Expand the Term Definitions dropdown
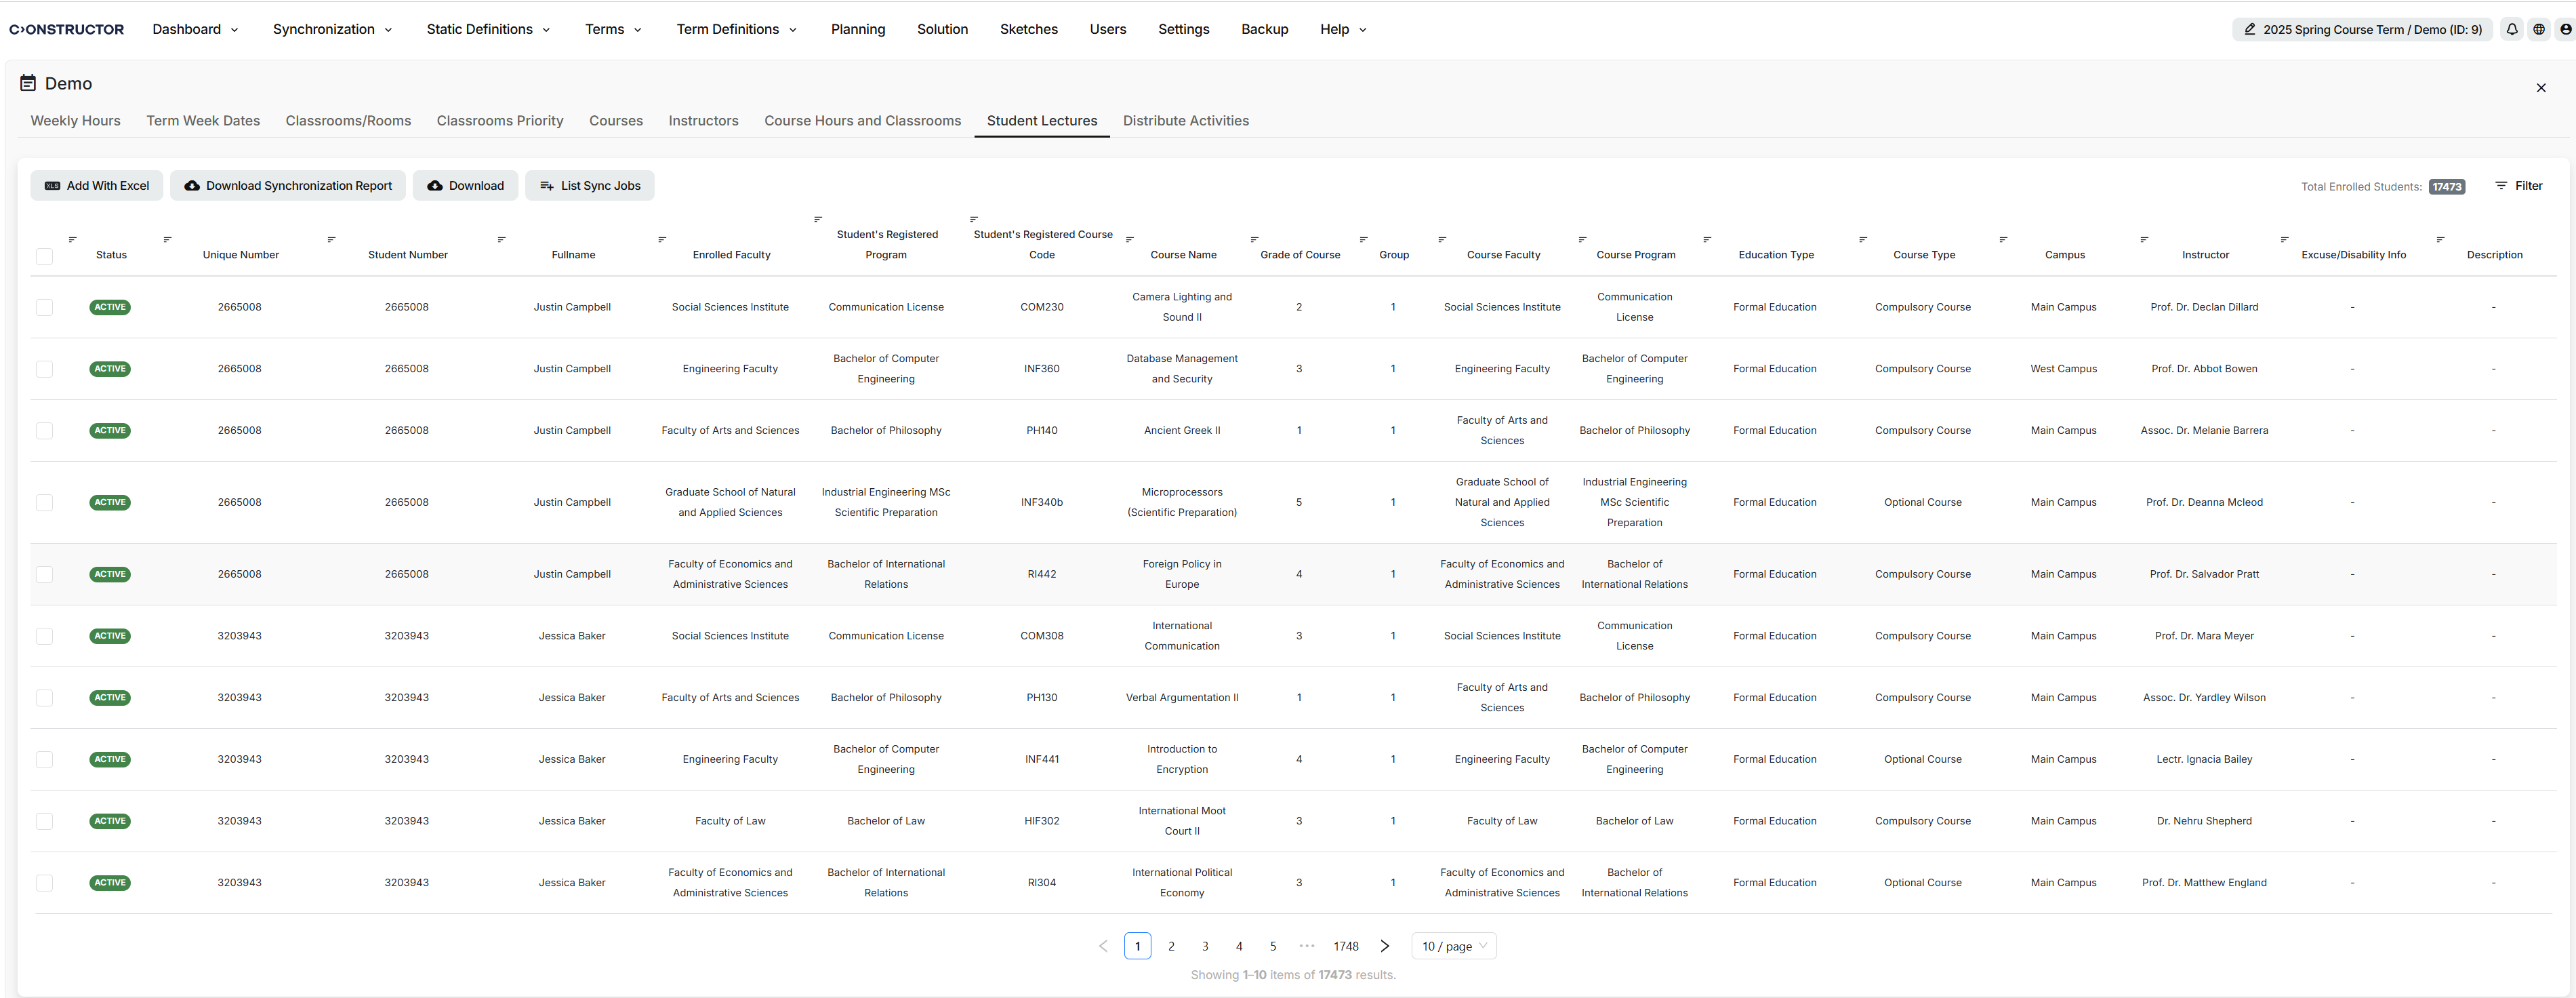 tap(737, 29)
